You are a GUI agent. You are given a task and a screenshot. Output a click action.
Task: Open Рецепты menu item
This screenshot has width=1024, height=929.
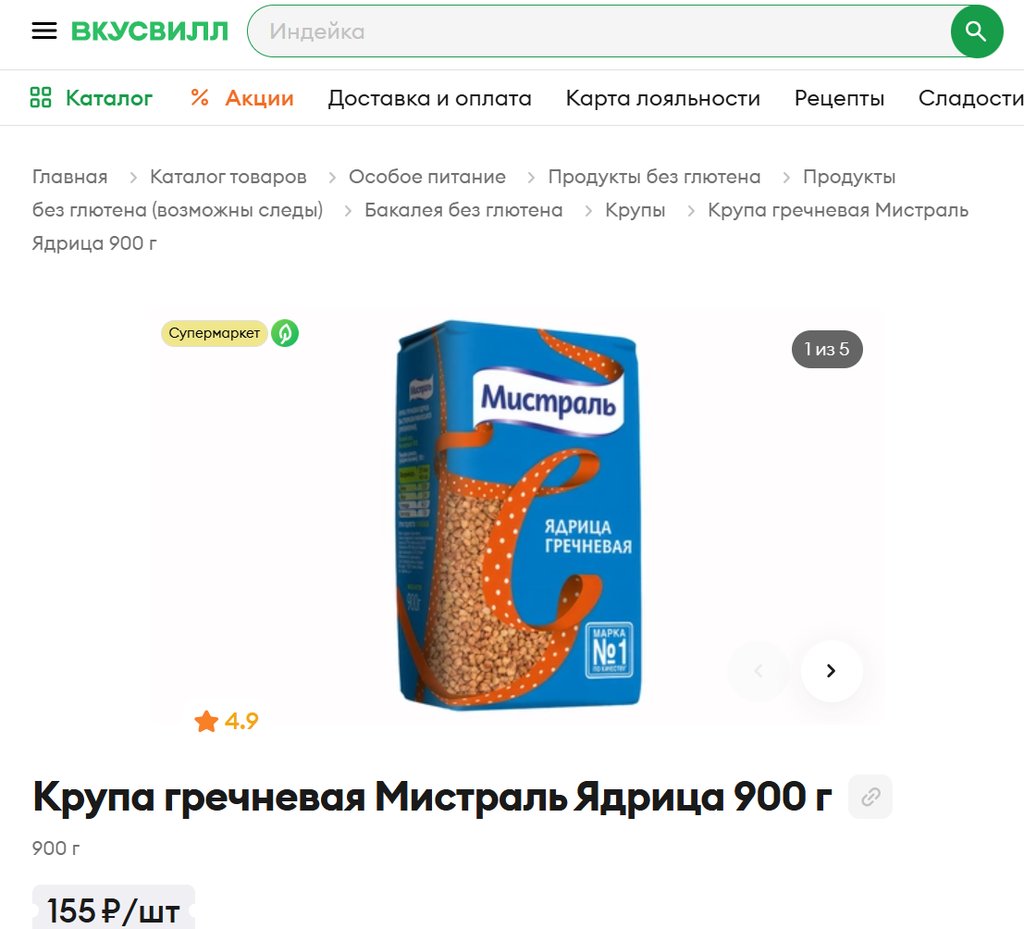839,98
